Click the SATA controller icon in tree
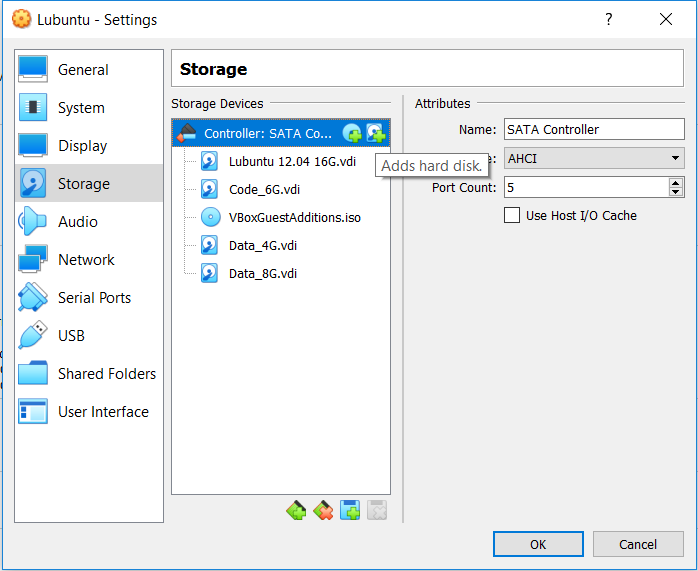The width and height of the screenshot is (698, 571). point(187,133)
